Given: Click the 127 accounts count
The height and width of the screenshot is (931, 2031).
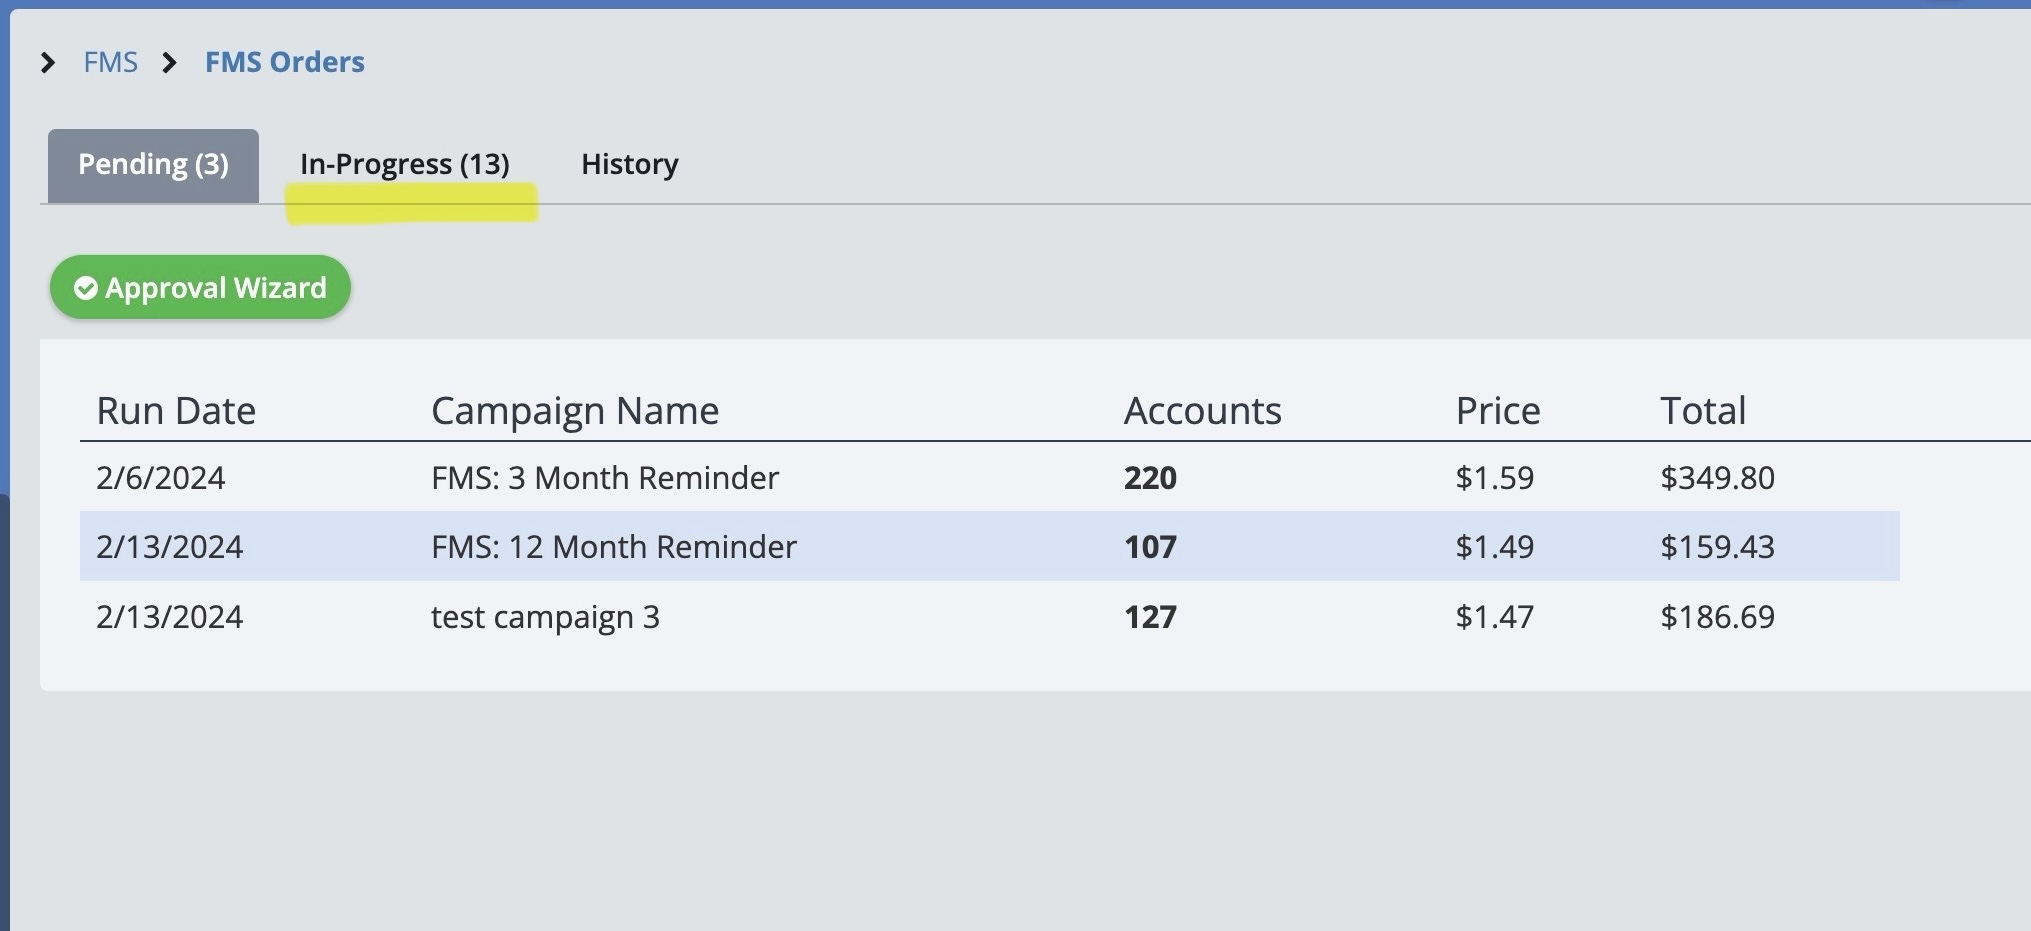Looking at the screenshot, I should point(1150,617).
